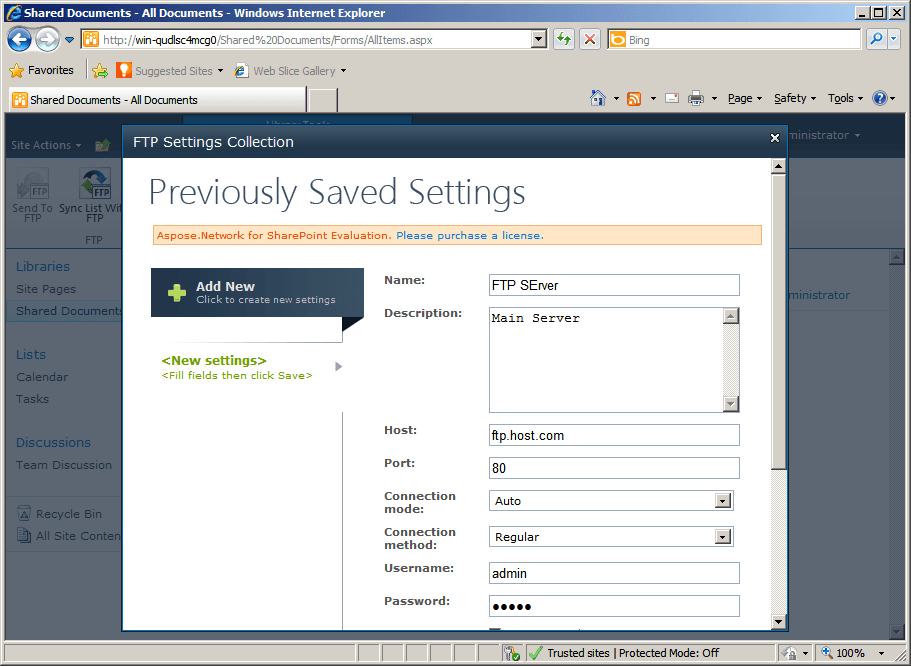Open Favorites star button
Screen dimensions: 911x666
(x=42, y=70)
